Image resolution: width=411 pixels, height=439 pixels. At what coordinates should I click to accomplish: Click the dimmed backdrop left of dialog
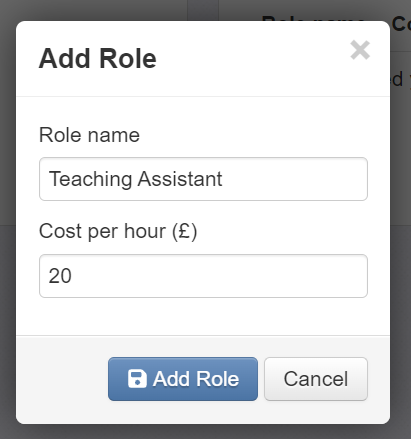click(8, 219)
